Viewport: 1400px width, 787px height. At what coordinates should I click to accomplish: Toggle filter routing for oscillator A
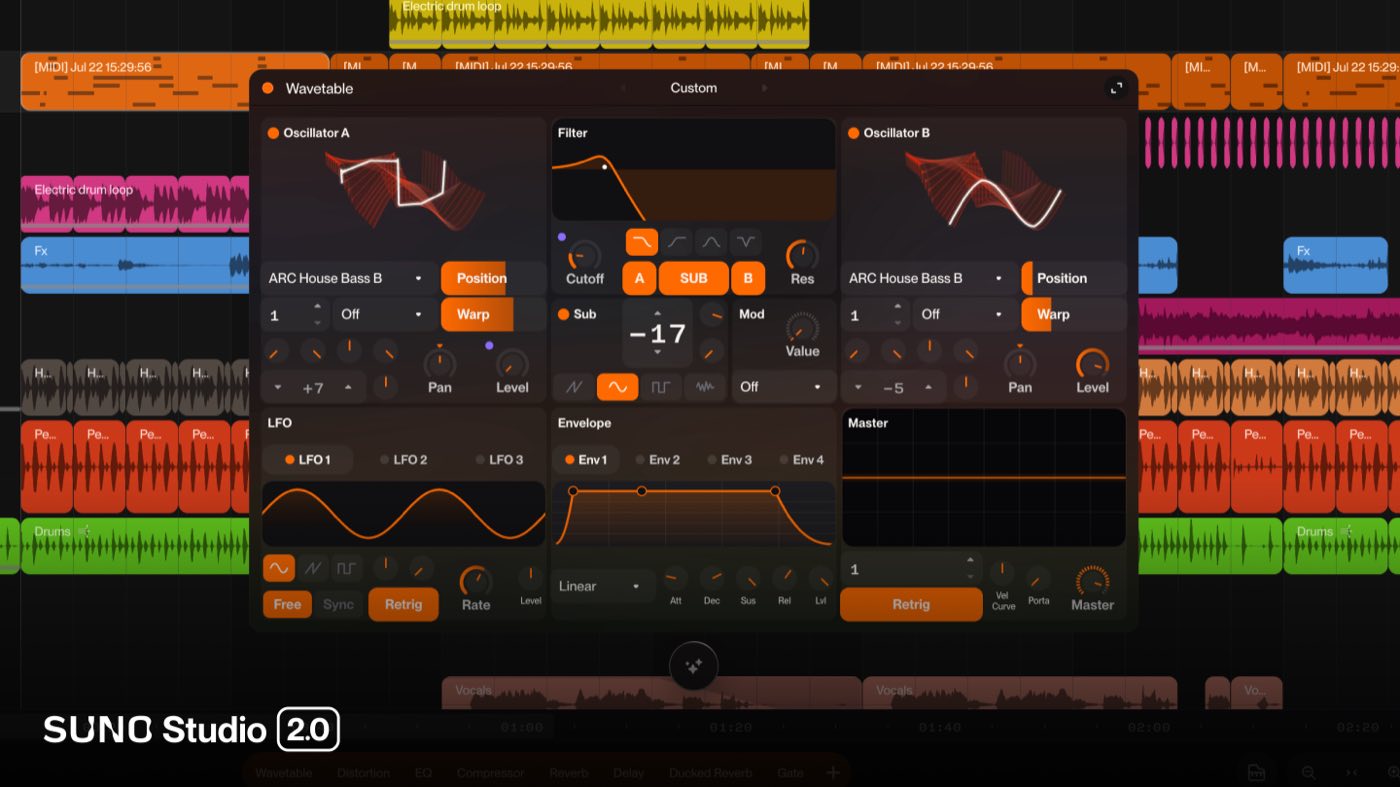point(639,278)
